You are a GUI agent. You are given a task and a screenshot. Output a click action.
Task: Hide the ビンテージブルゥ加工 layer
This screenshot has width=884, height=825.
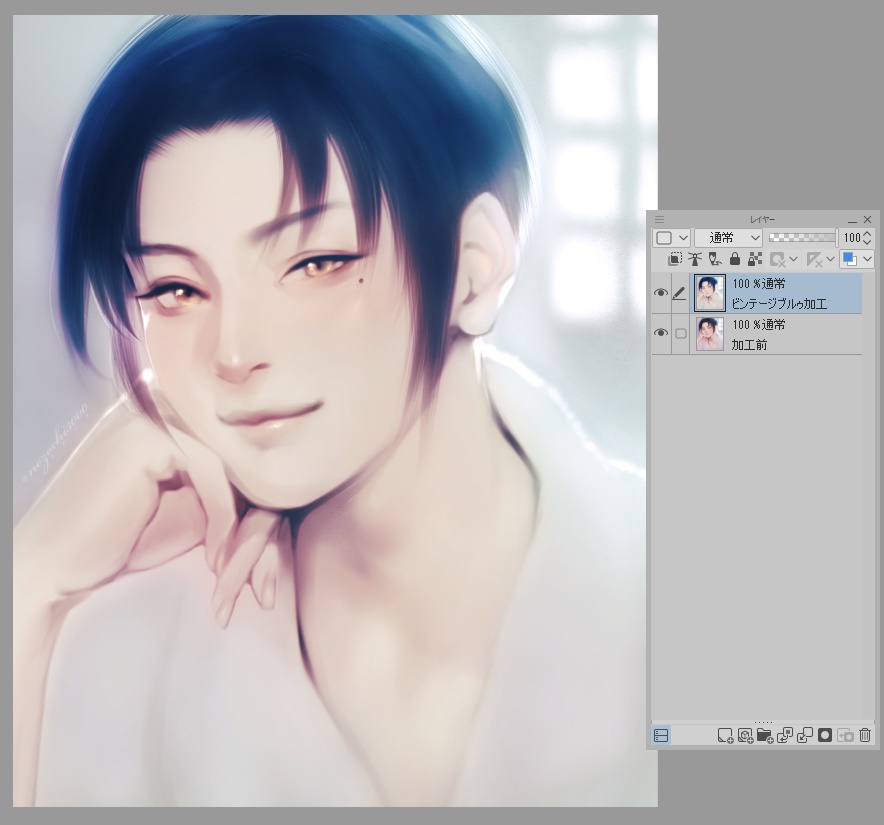coord(661,293)
